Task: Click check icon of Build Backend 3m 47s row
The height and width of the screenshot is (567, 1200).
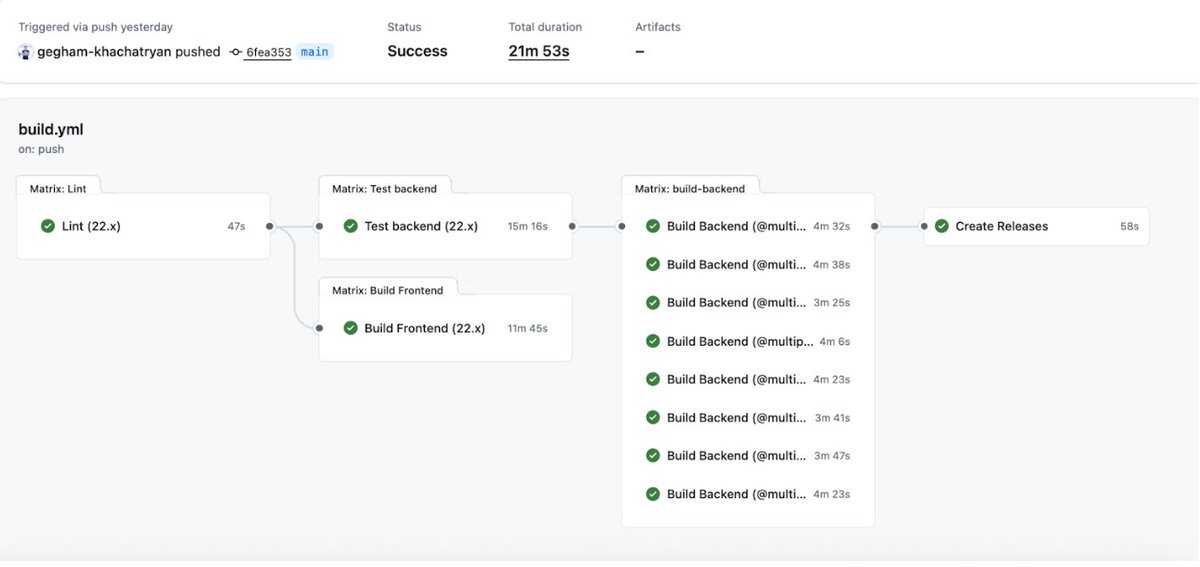Action: pyautogui.click(x=653, y=455)
